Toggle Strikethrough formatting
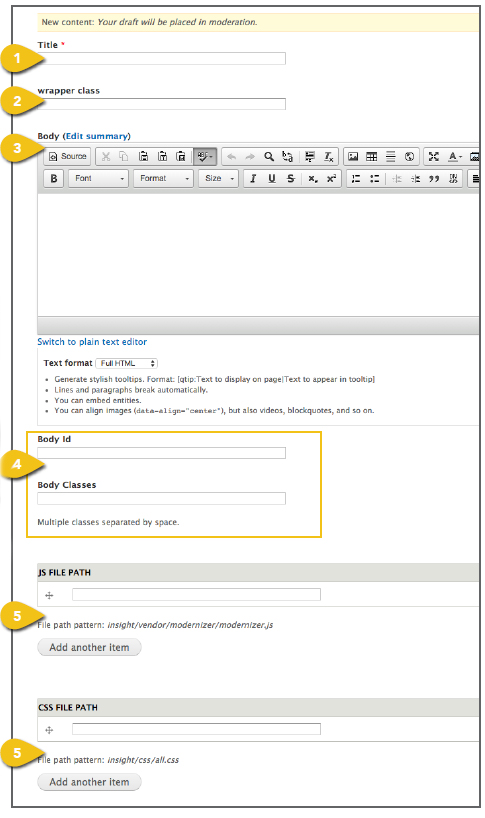 pos(290,178)
